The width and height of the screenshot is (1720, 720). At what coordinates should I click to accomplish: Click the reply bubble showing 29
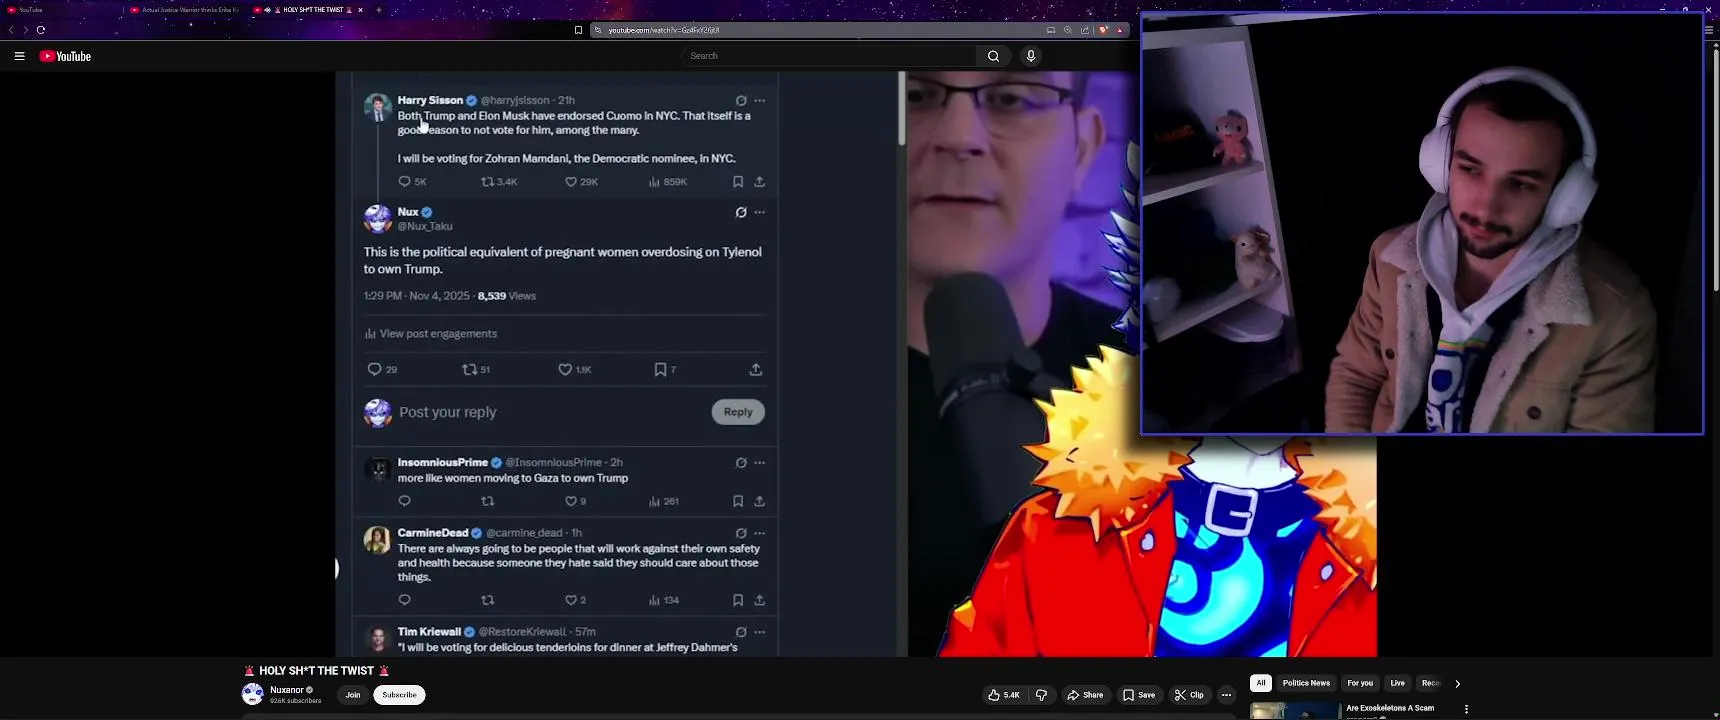click(374, 370)
